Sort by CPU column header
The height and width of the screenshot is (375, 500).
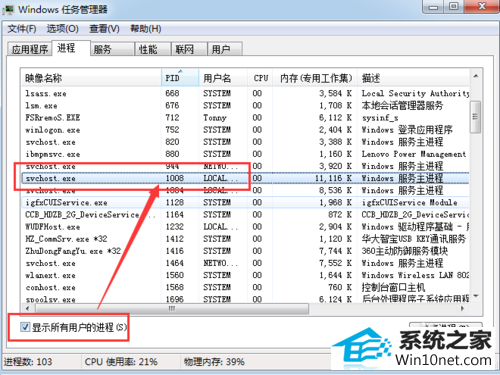(260, 78)
